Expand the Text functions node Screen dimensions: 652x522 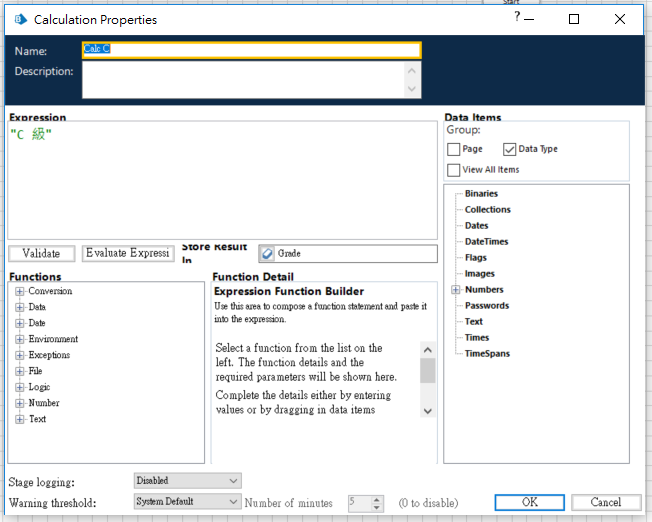[20, 419]
